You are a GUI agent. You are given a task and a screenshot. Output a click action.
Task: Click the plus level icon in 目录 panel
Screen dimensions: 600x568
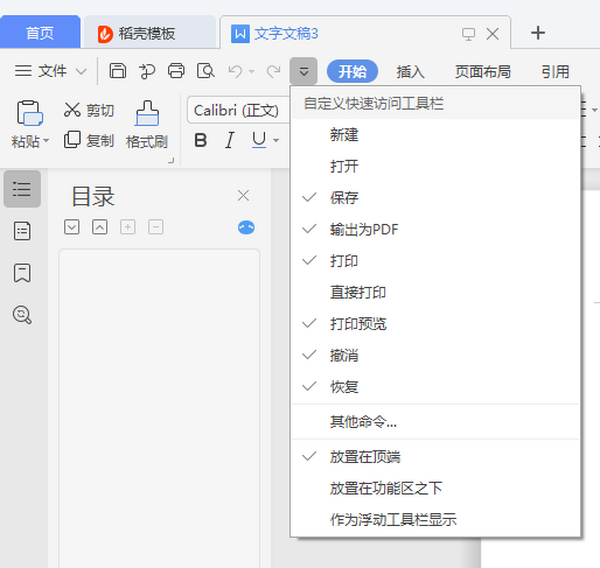click(128, 227)
